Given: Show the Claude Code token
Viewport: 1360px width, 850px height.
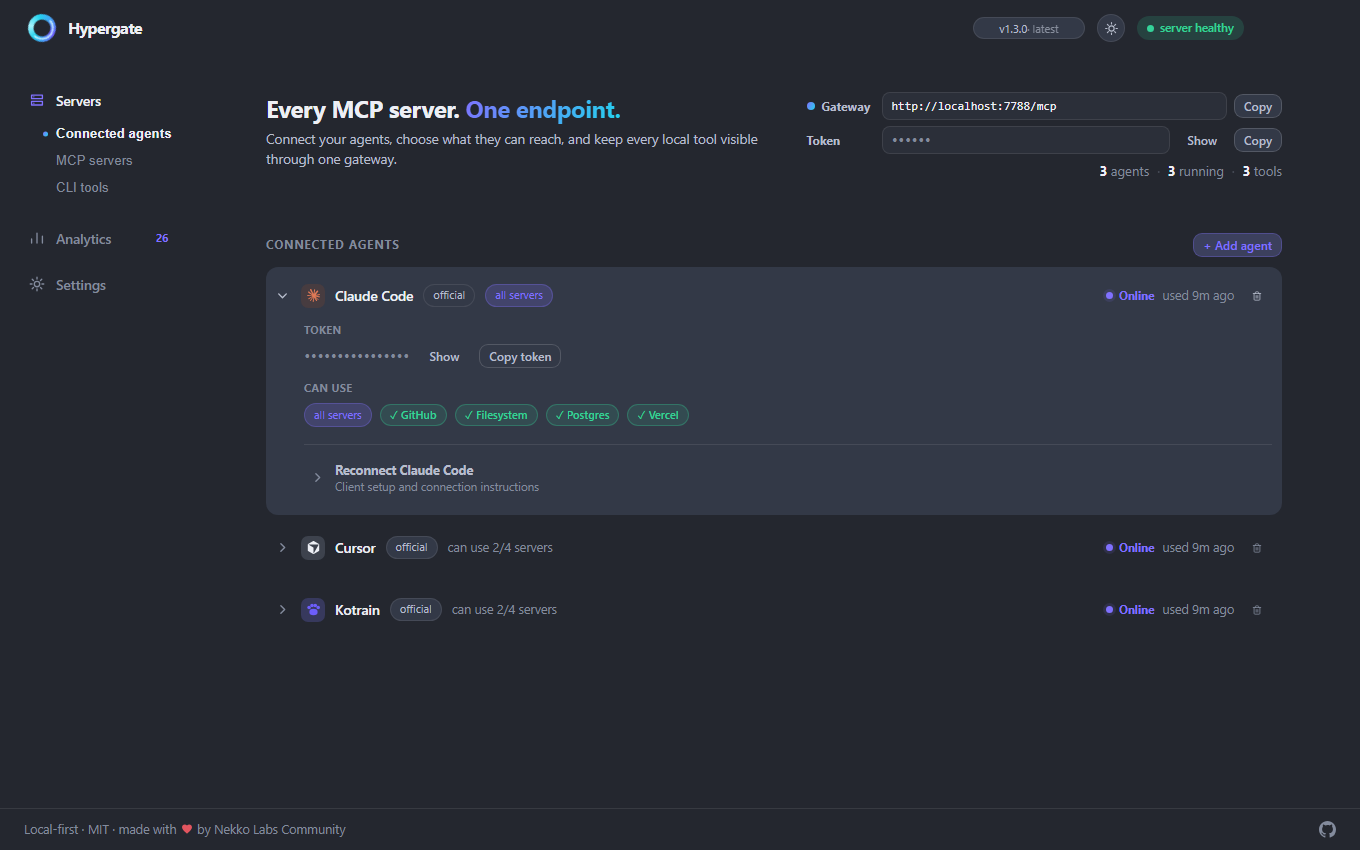Looking at the screenshot, I should pyautogui.click(x=444, y=357).
